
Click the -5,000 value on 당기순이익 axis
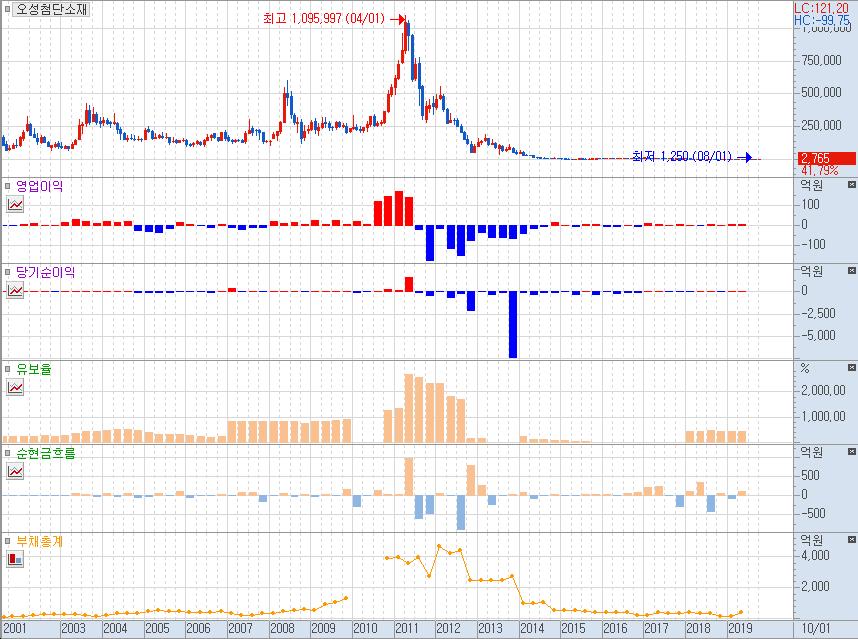(819, 335)
